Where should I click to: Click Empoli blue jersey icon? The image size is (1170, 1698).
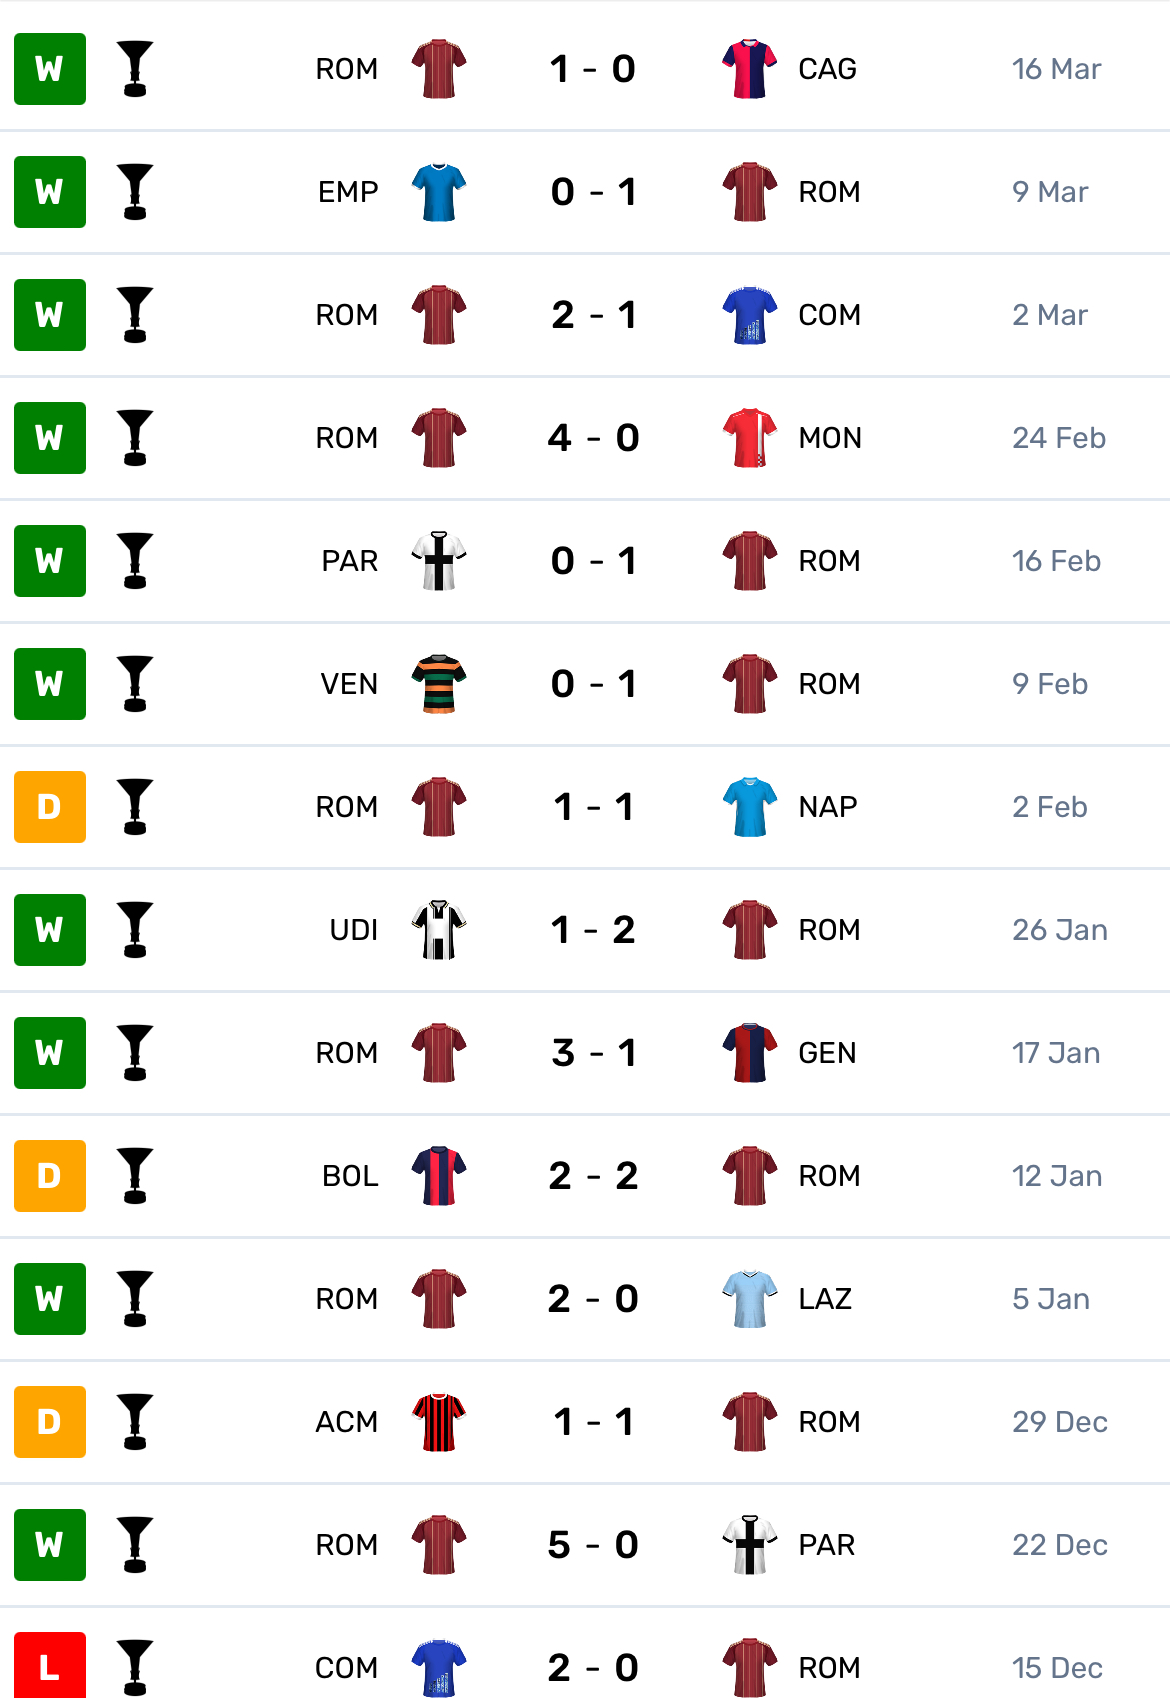pyautogui.click(x=439, y=192)
